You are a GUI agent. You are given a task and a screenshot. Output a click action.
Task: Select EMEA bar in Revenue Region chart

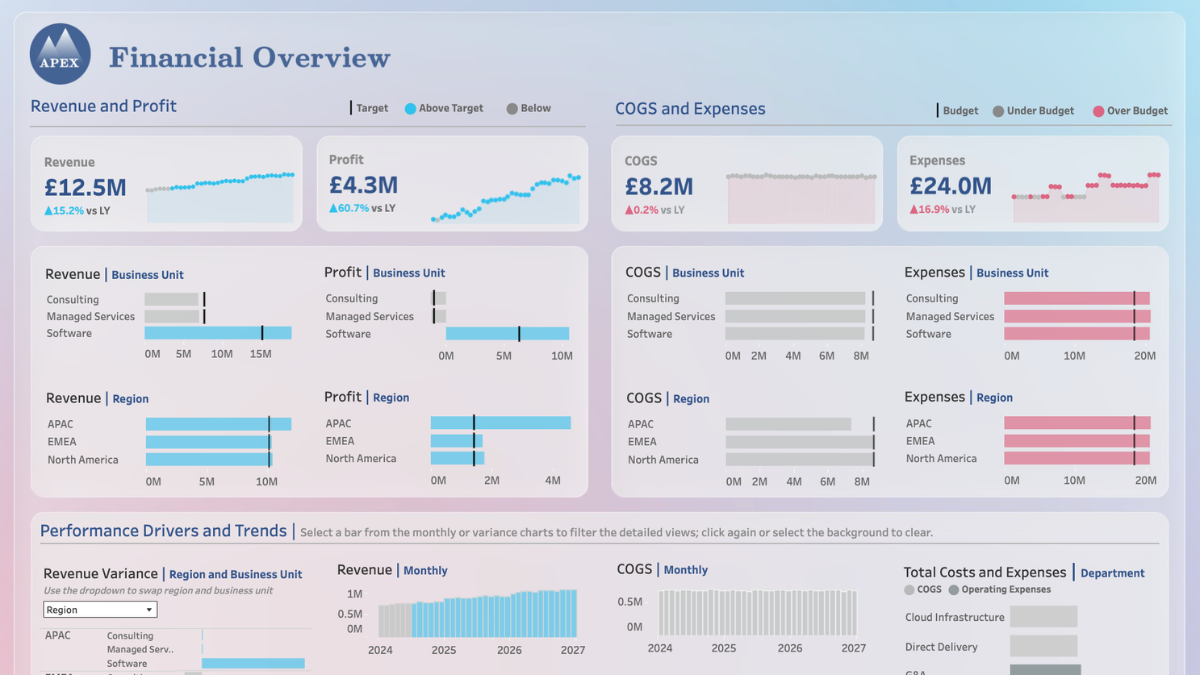click(208, 441)
